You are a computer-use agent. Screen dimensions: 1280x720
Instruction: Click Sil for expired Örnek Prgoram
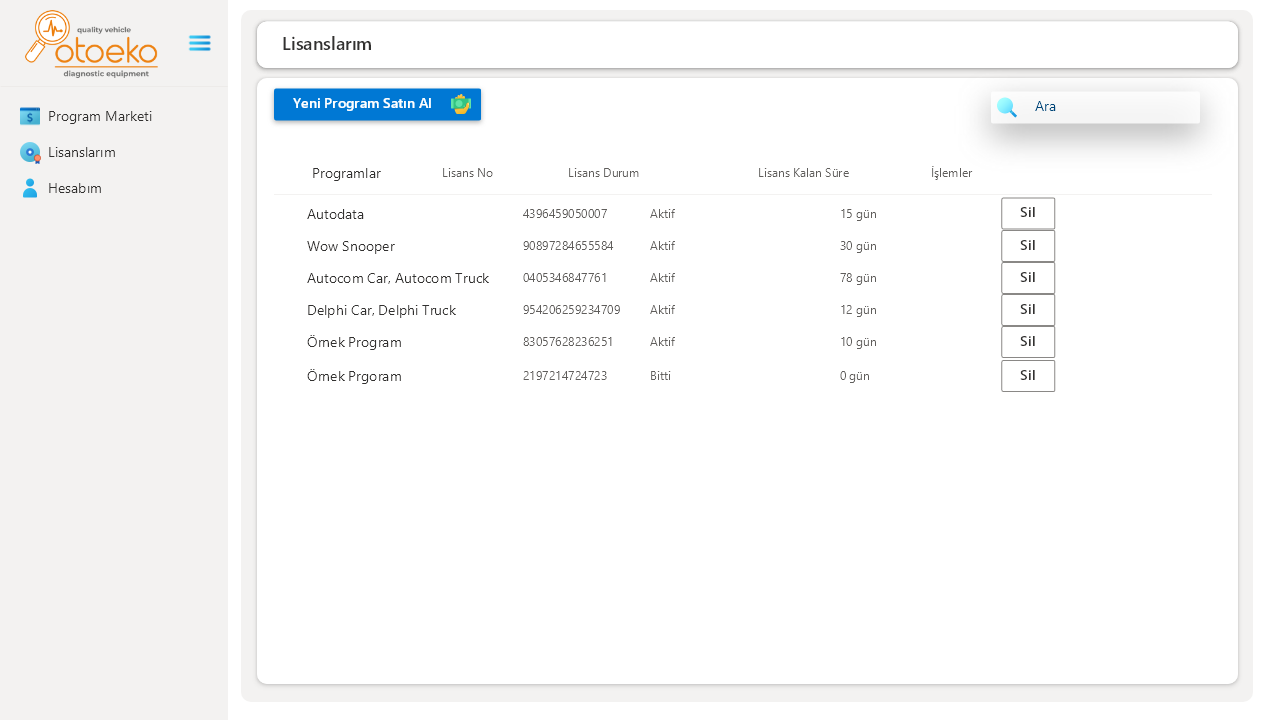(1028, 375)
